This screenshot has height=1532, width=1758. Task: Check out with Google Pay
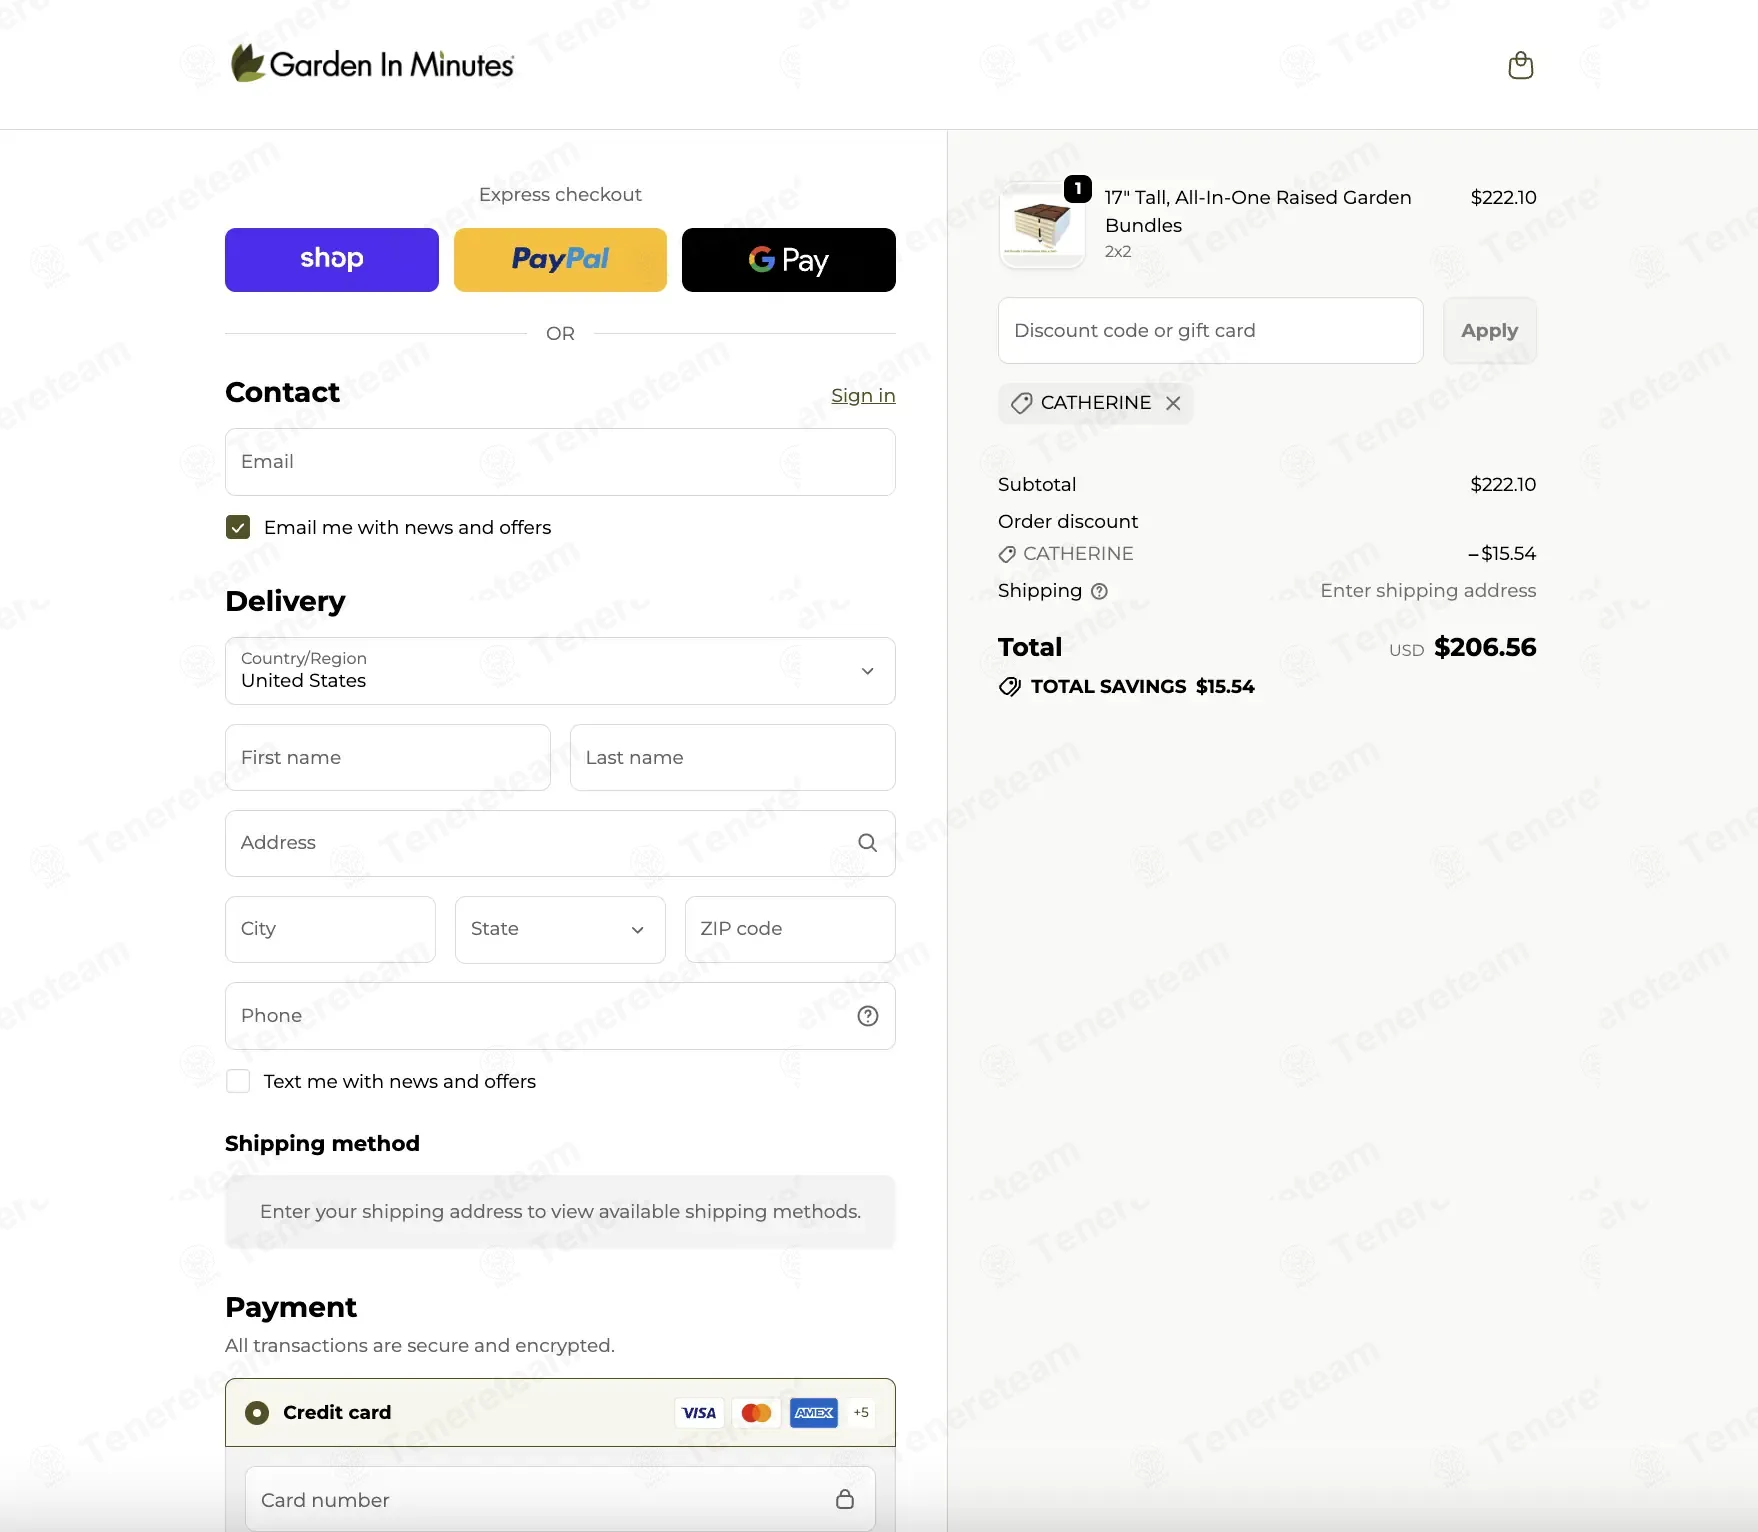point(789,260)
